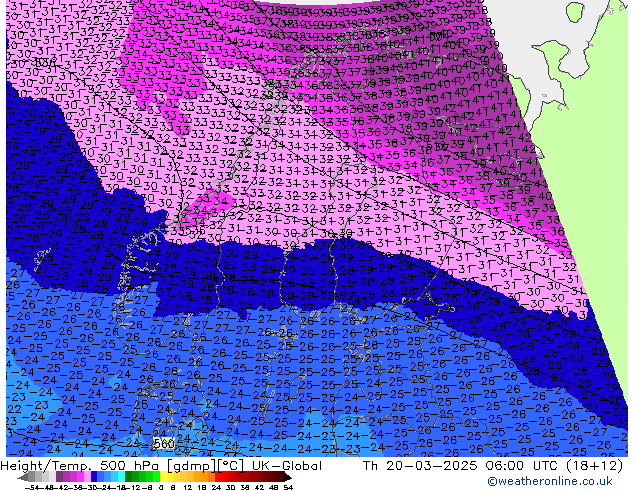Viewport: 634px width, 490px height.
Task: Click the (18+12) forecast run label
Action: (594, 466)
